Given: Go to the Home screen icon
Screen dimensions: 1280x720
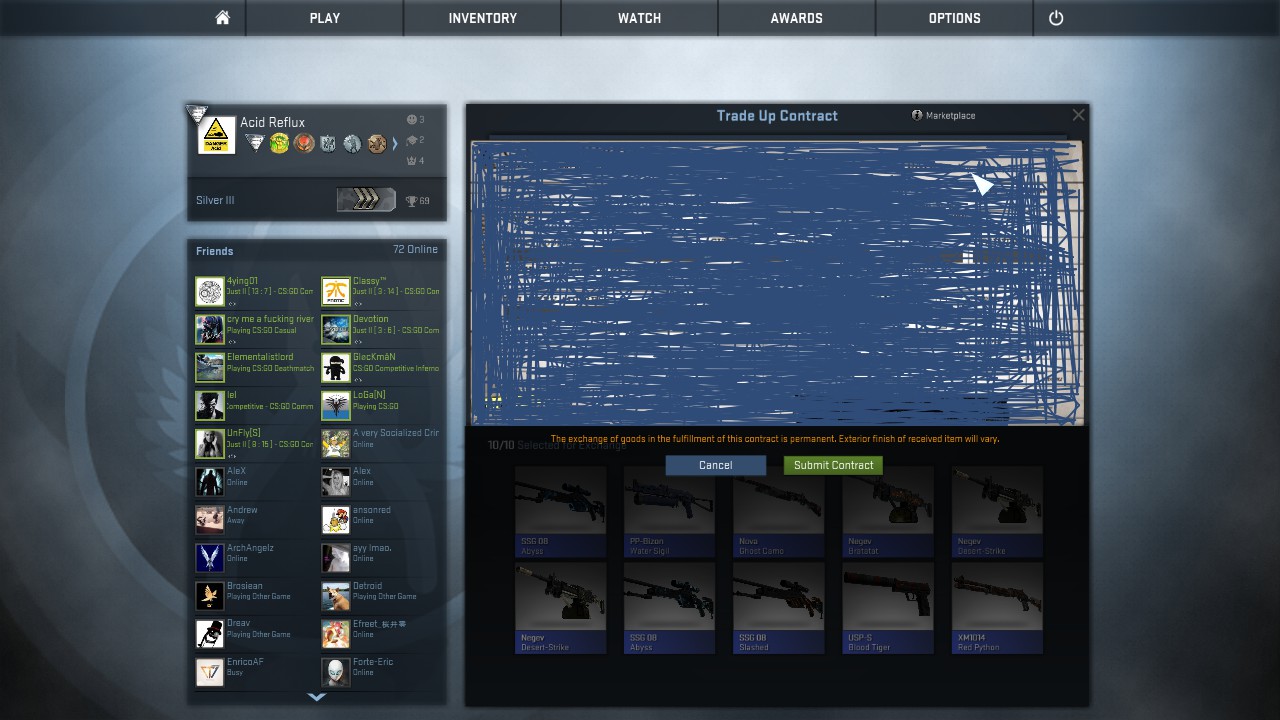Looking at the screenshot, I should point(223,18).
